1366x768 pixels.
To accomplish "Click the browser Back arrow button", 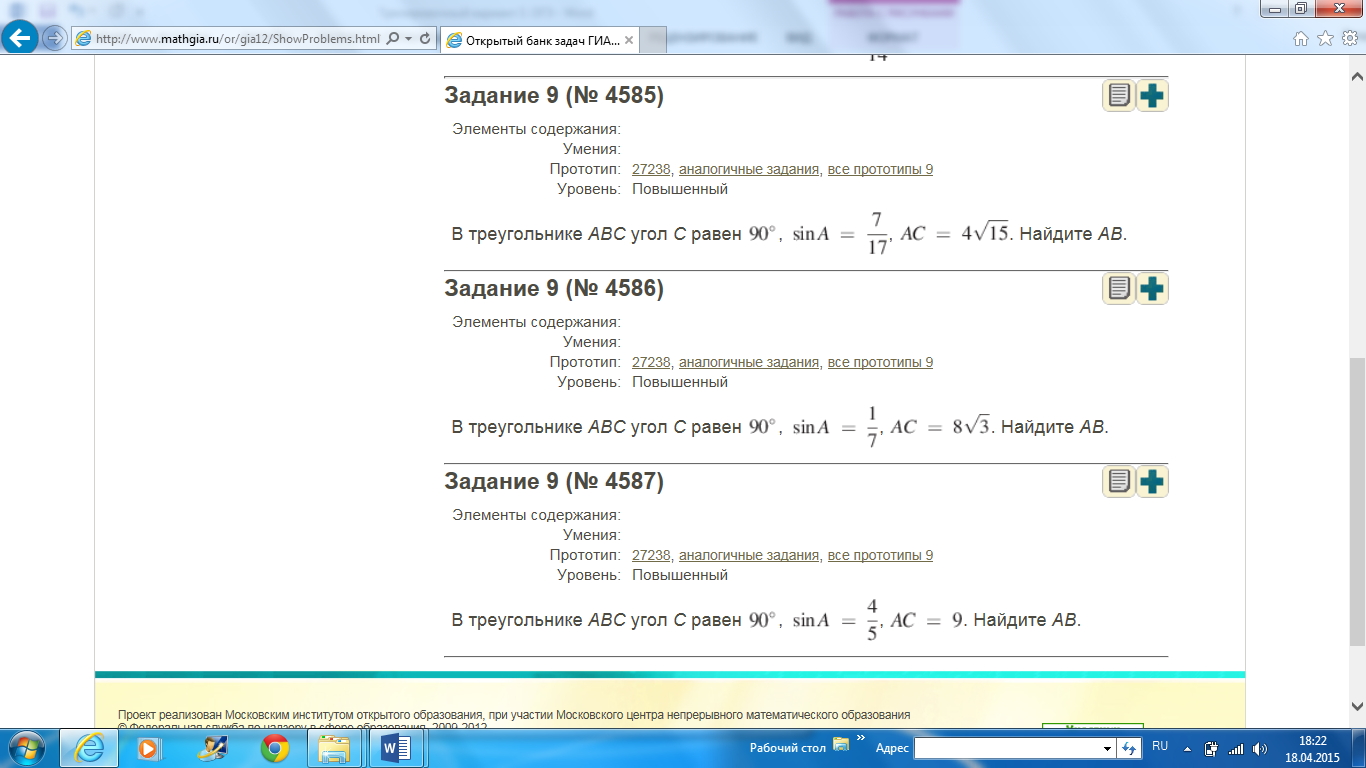I will (x=22, y=38).
